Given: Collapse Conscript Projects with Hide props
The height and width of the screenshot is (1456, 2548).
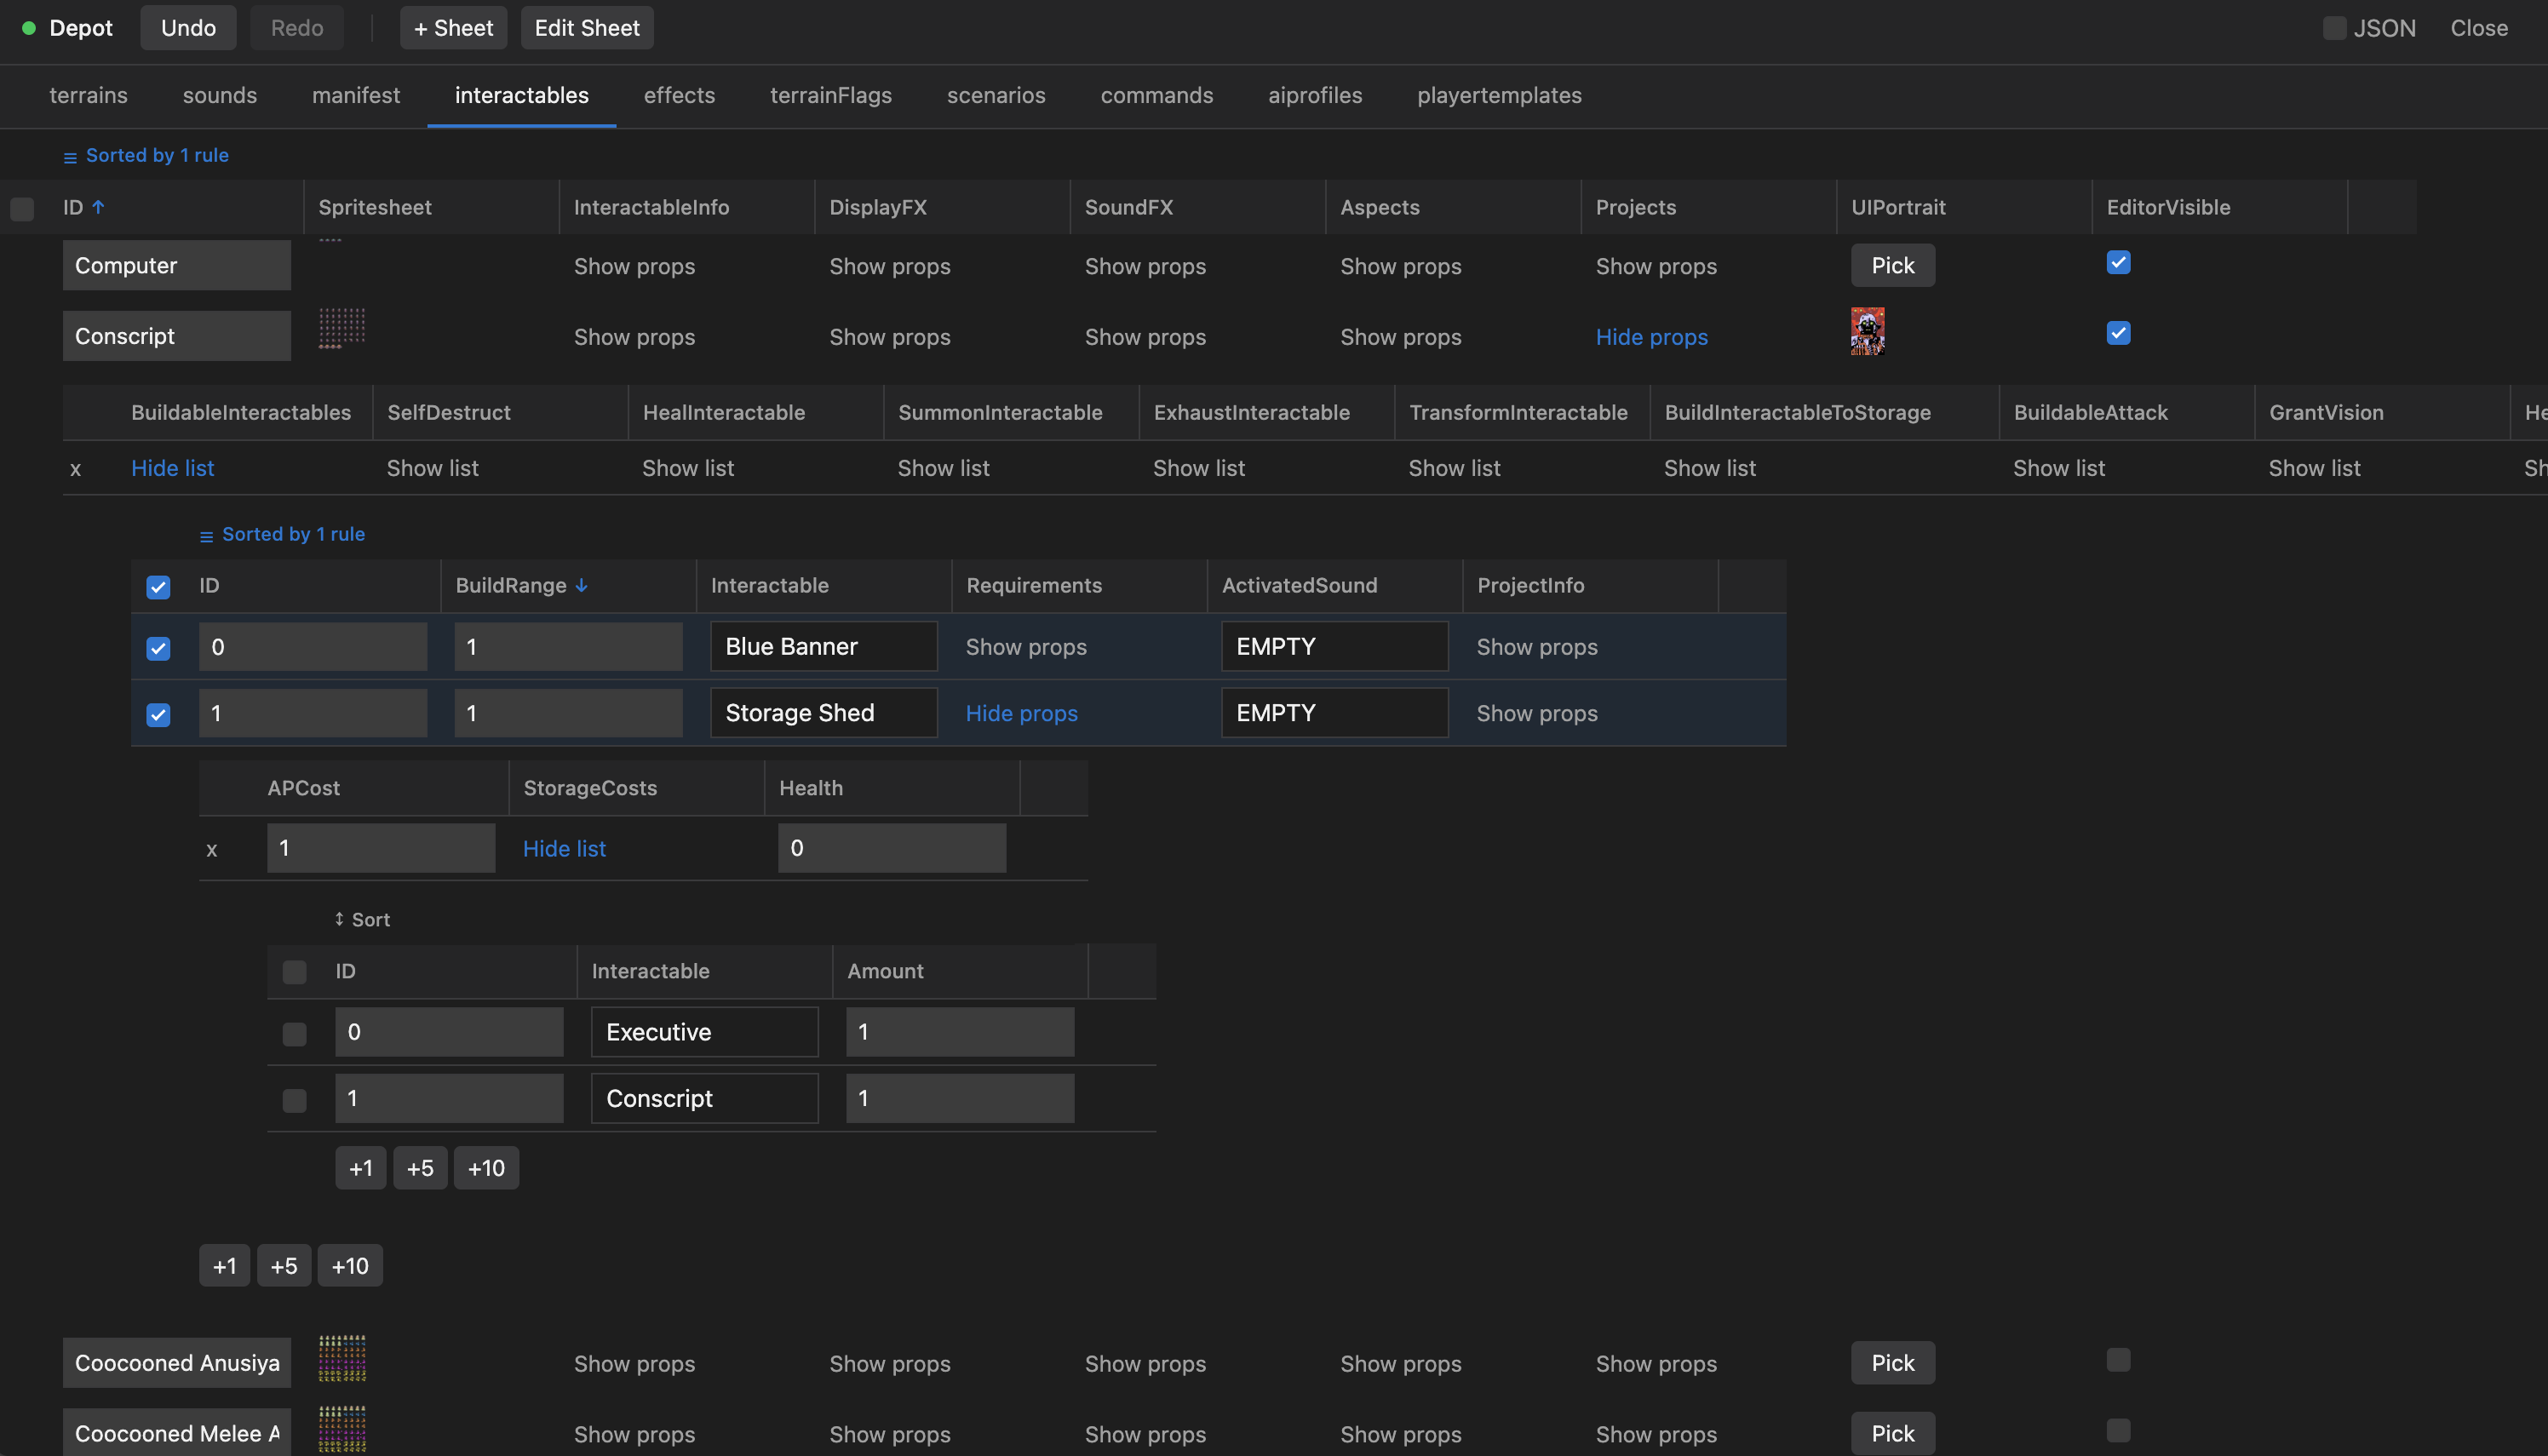Looking at the screenshot, I should (1651, 337).
